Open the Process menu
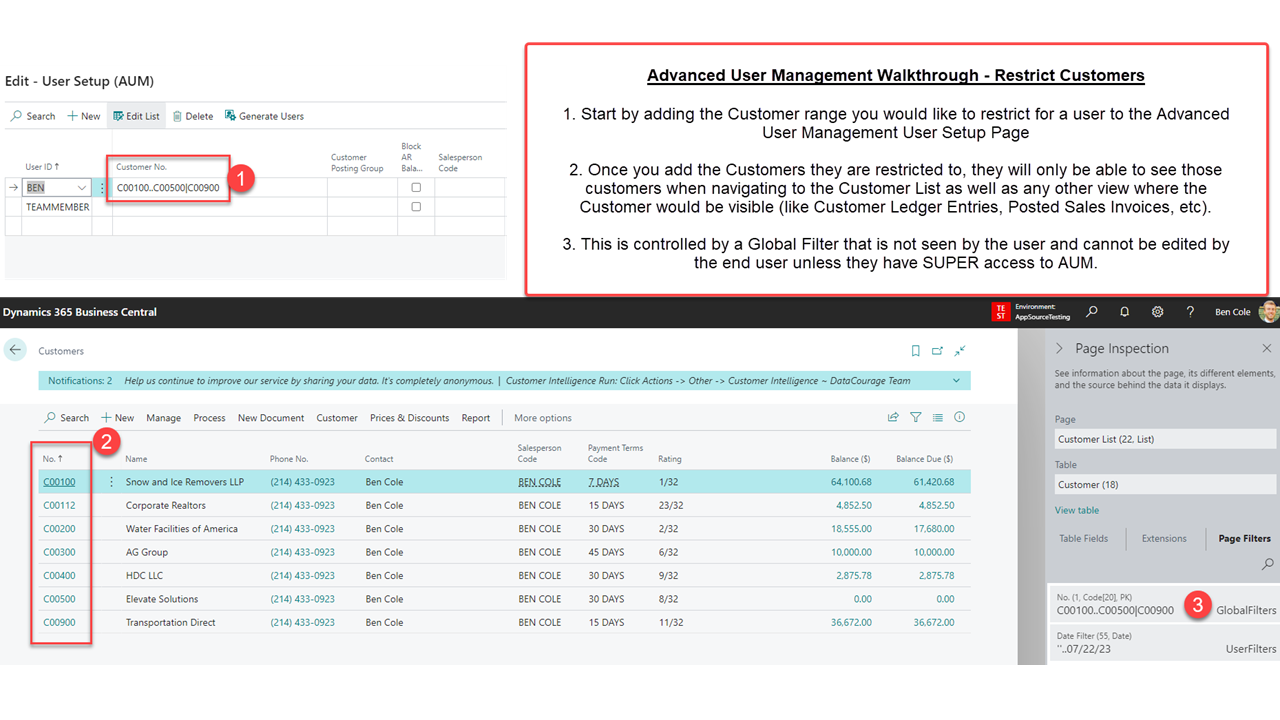Image resolution: width=1280 pixels, height=720 pixels. point(209,418)
